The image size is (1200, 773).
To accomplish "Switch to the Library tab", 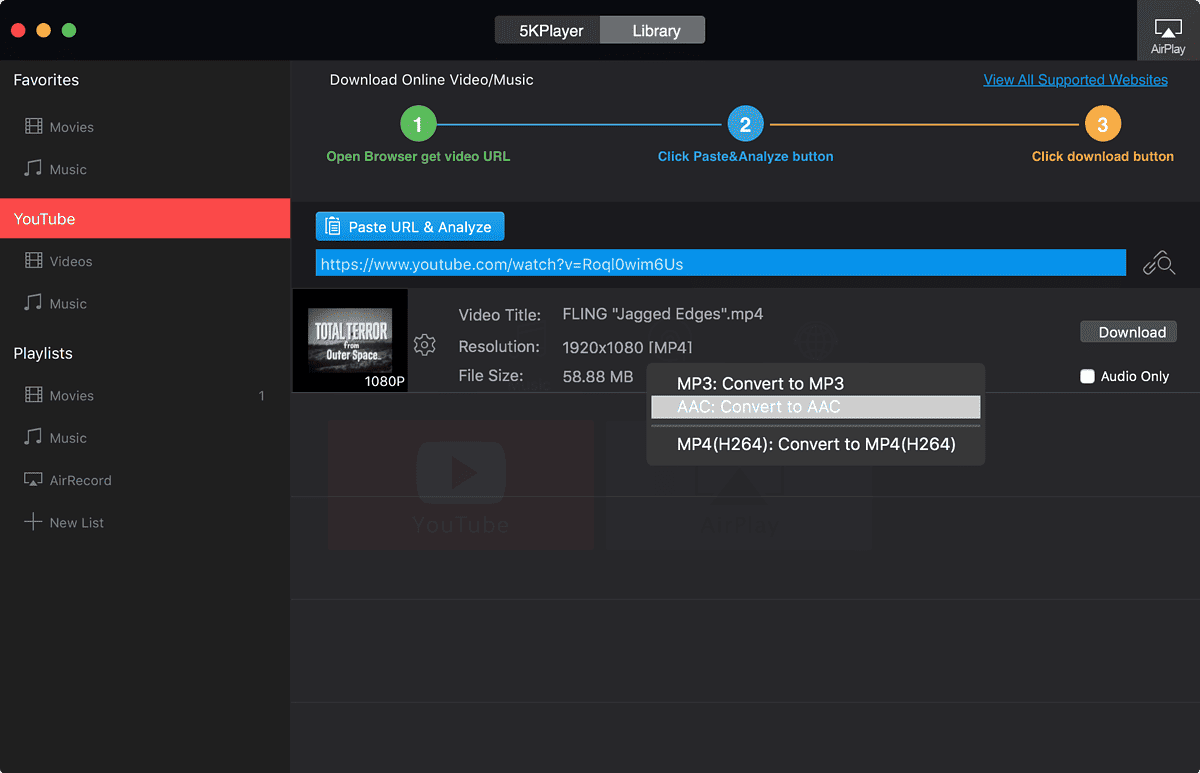I will pyautogui.click(x=653, y=30).
